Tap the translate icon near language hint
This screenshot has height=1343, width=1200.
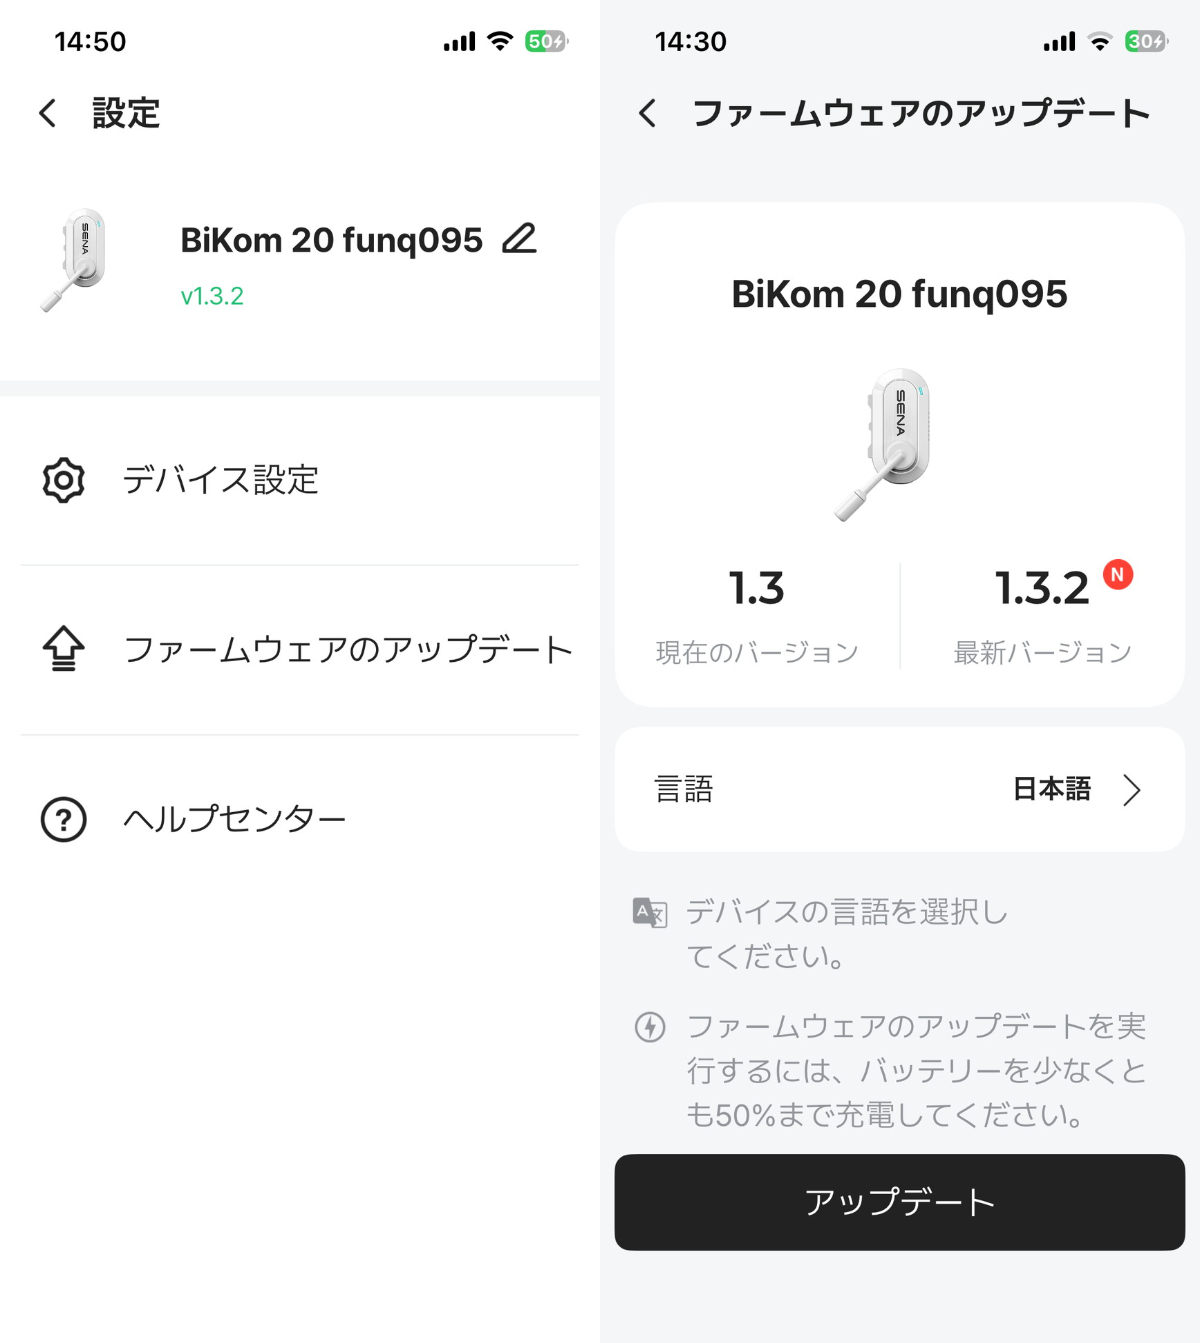tap(650, 912)
